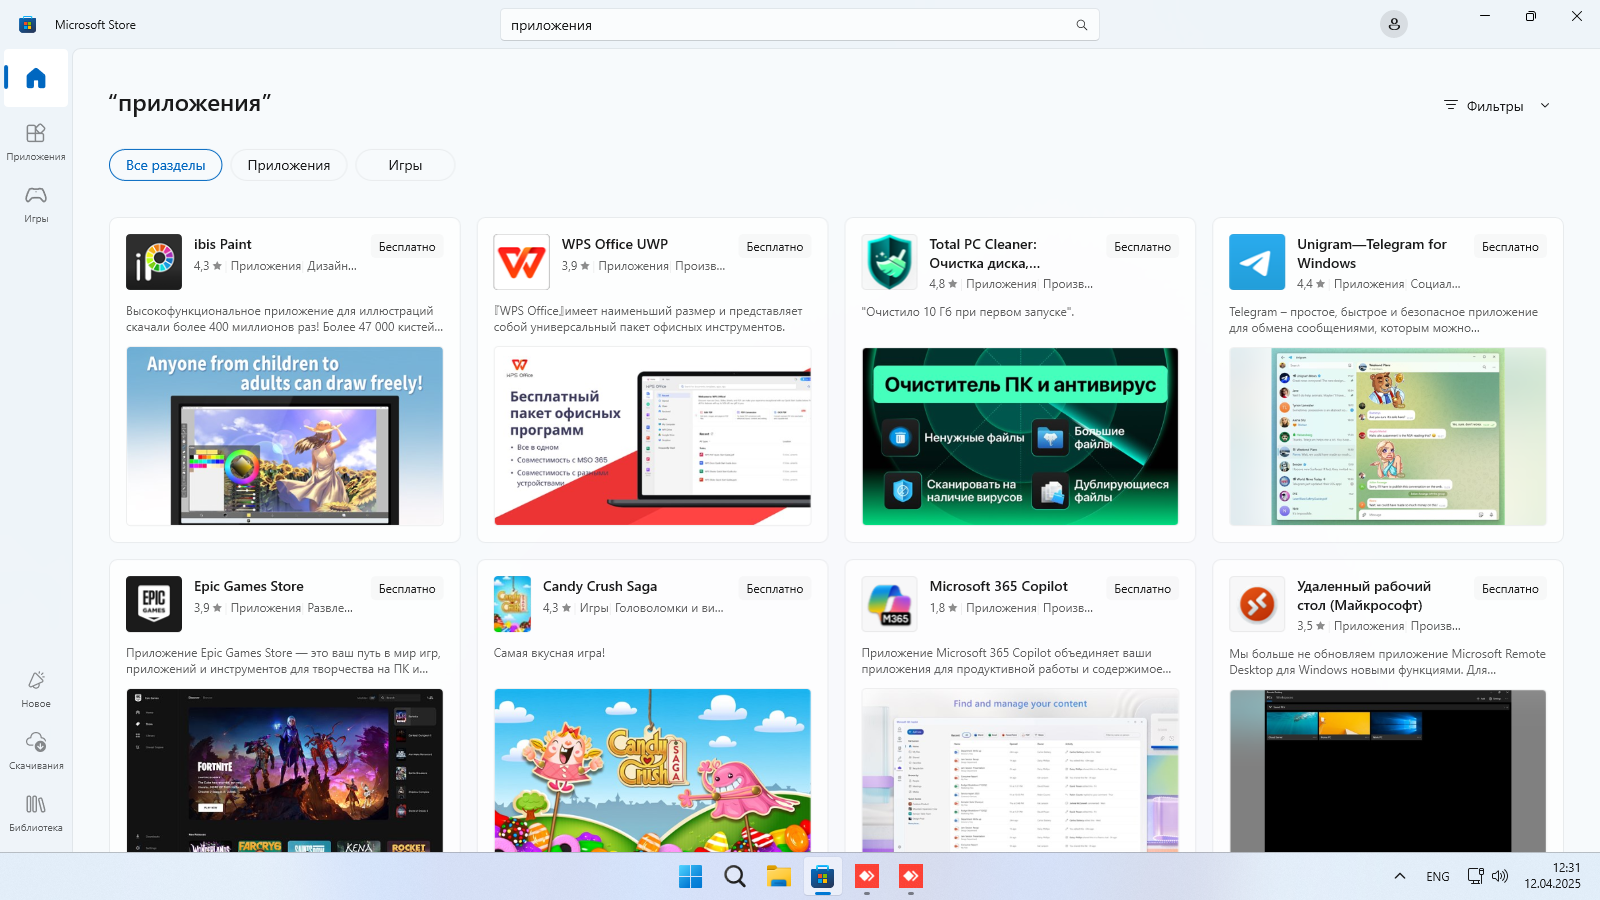1600x900 pixels.
Task: Click the ibis Paint app icon
Action: [154, 262]
